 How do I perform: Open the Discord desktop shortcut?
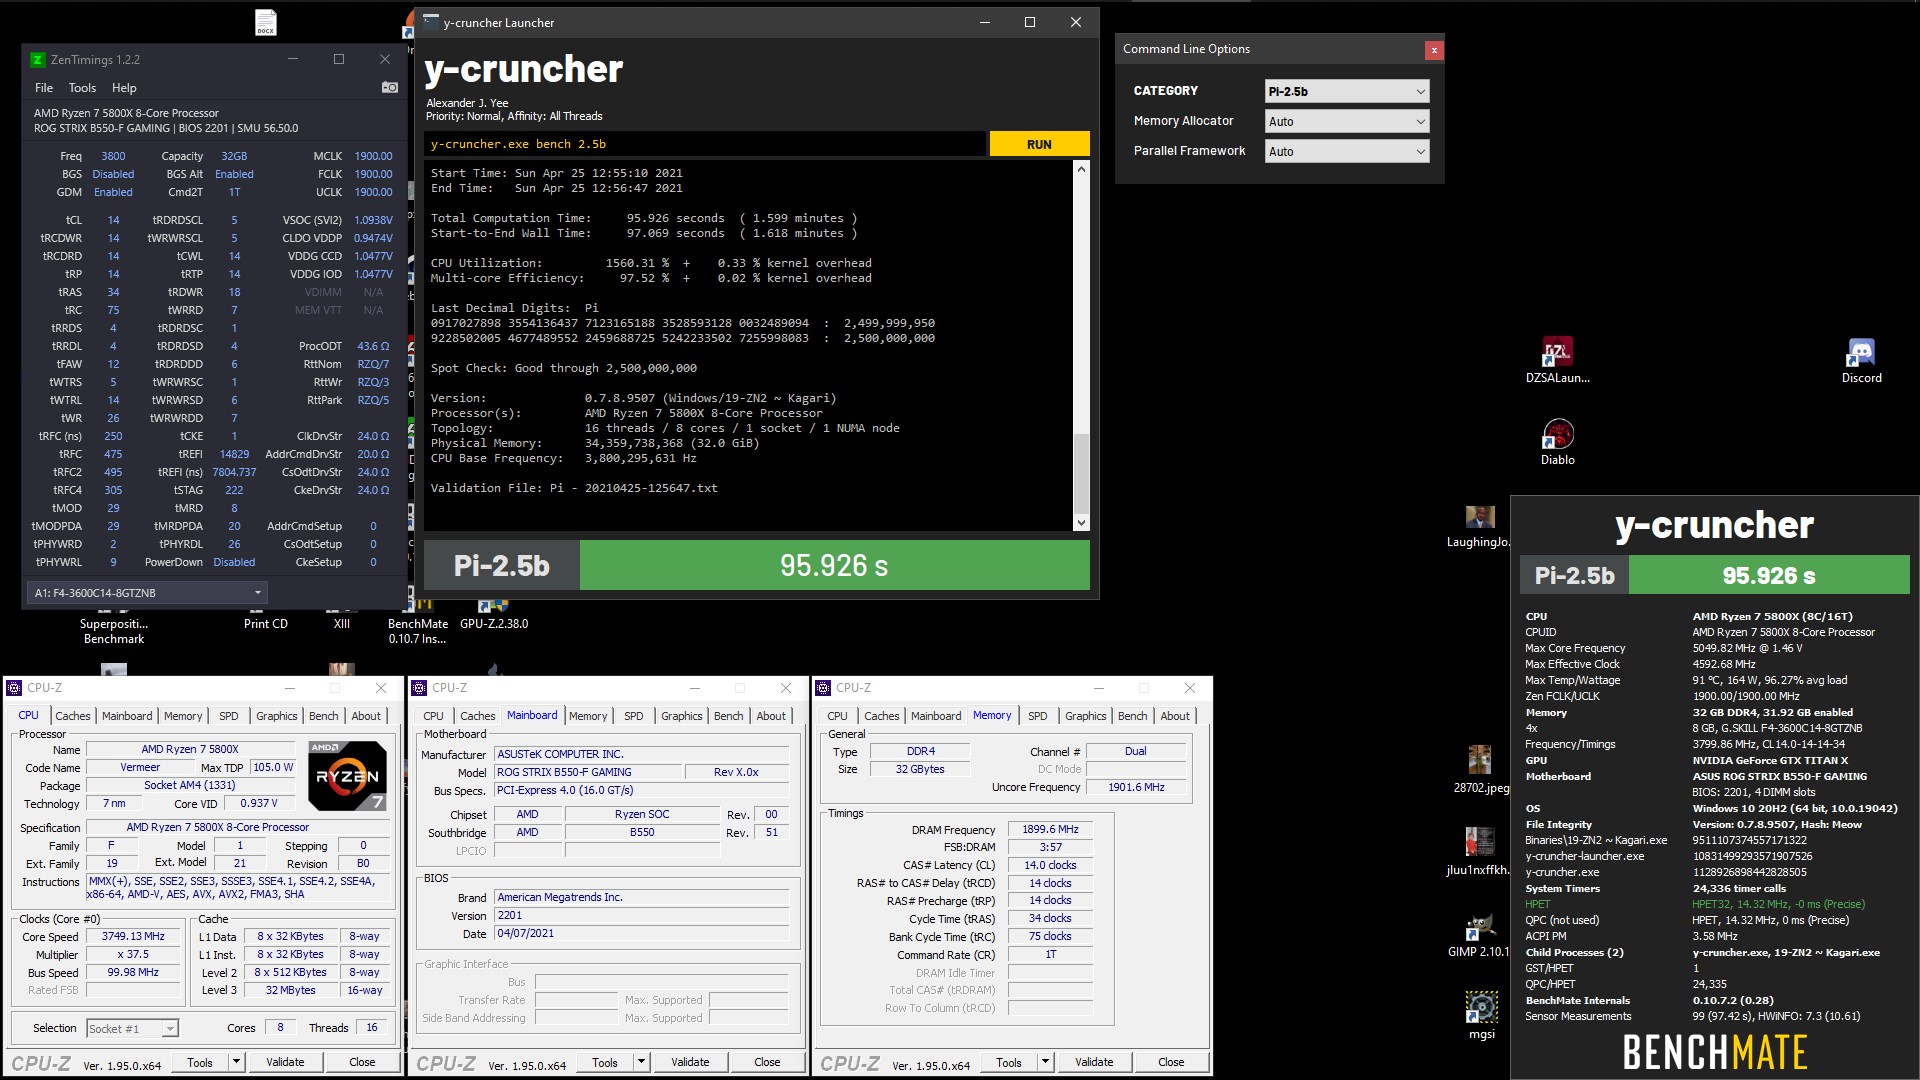tap(1861, 360)
